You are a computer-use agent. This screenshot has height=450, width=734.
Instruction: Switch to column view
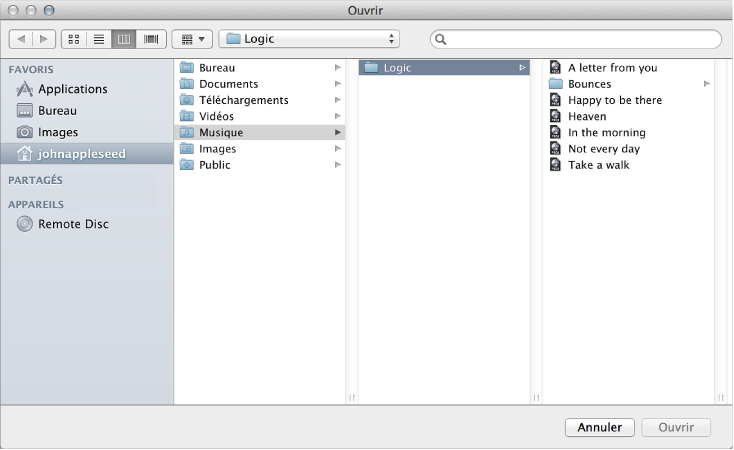pyautogui.click(x=124, y=39)
